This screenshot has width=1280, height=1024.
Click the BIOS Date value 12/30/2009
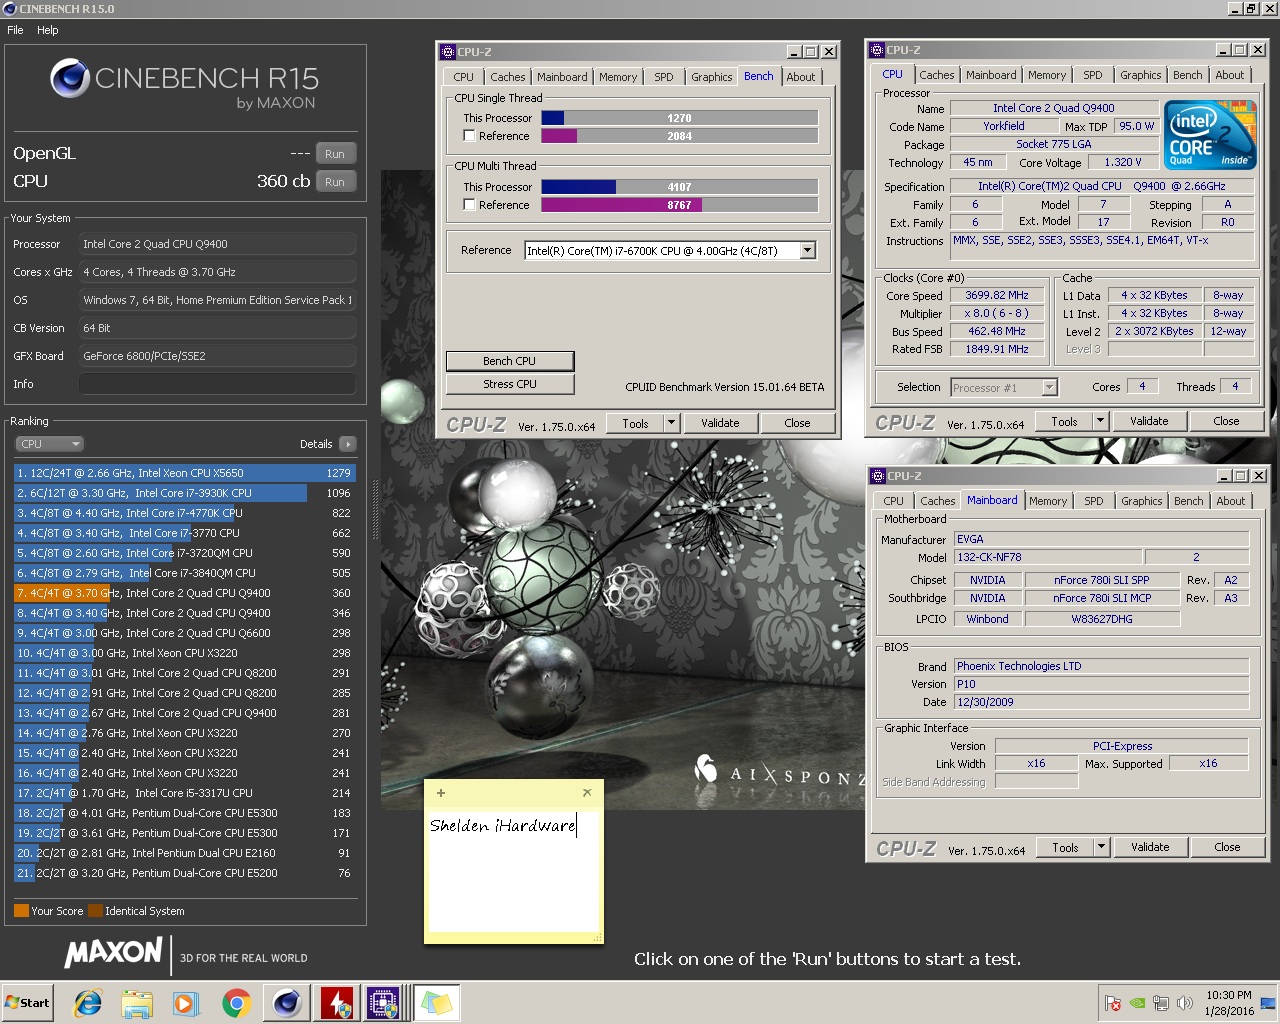1101,702
